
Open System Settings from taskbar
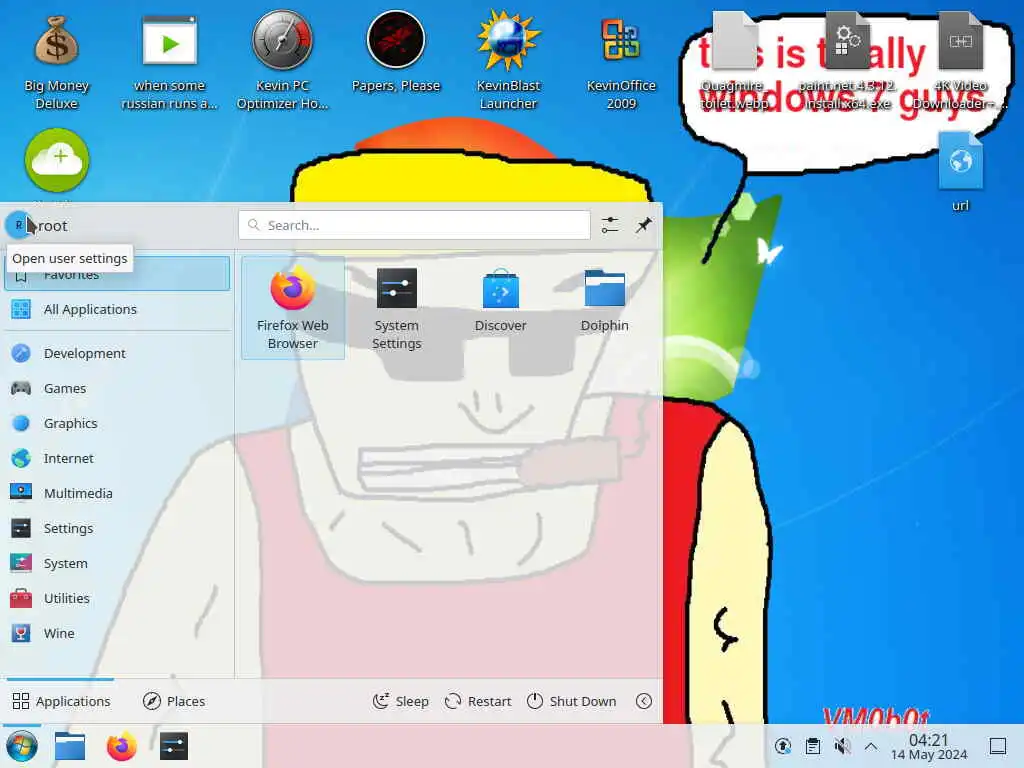click(x=174, y=746)
